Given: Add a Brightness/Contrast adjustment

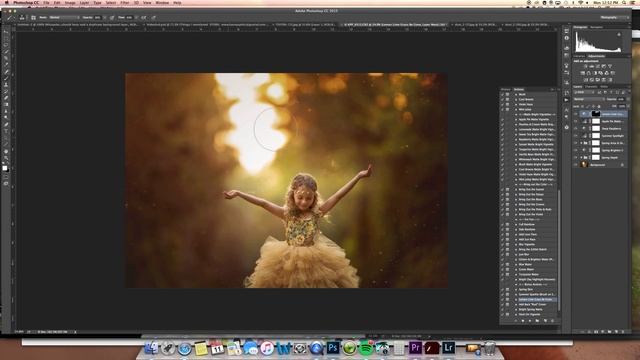Looking at the screenshot, I should (x=585, y=66).
